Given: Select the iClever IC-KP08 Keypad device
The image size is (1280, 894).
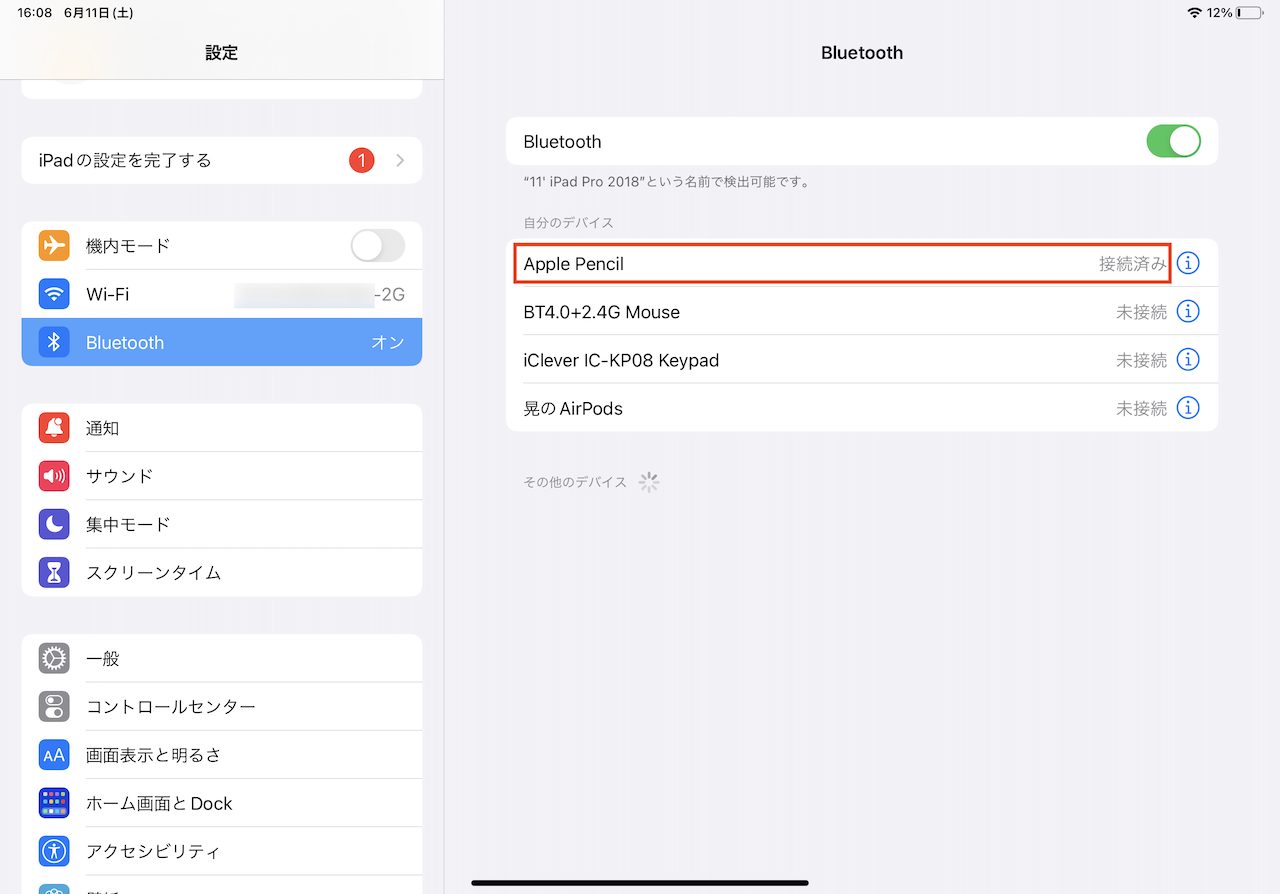Looking at the screenshot, I should pos(621,360).
